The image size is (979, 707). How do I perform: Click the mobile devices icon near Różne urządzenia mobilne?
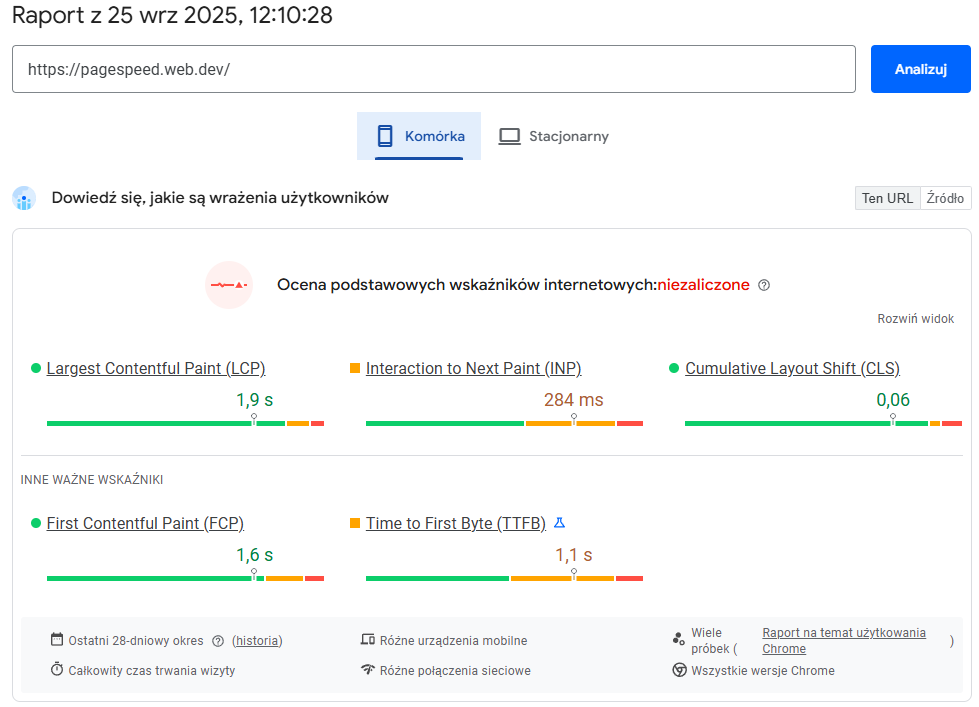pos(366,640)
